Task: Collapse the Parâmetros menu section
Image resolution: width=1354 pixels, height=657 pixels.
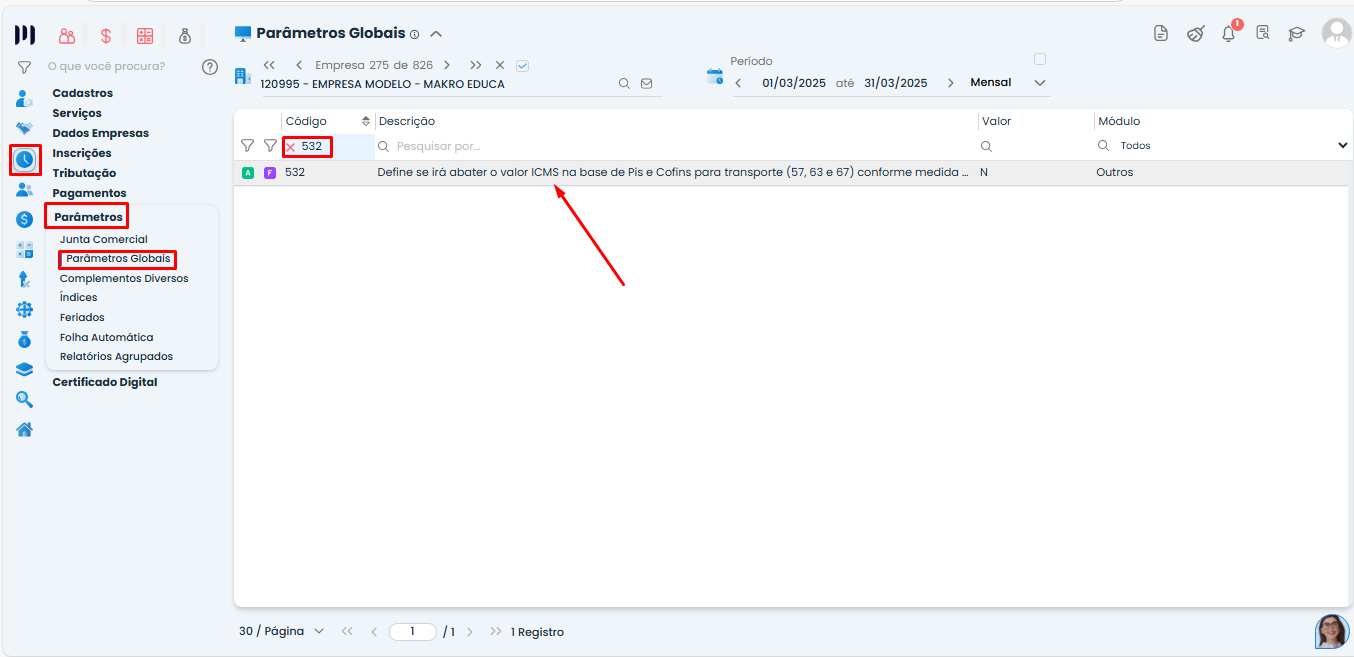Action: point(88,217)
